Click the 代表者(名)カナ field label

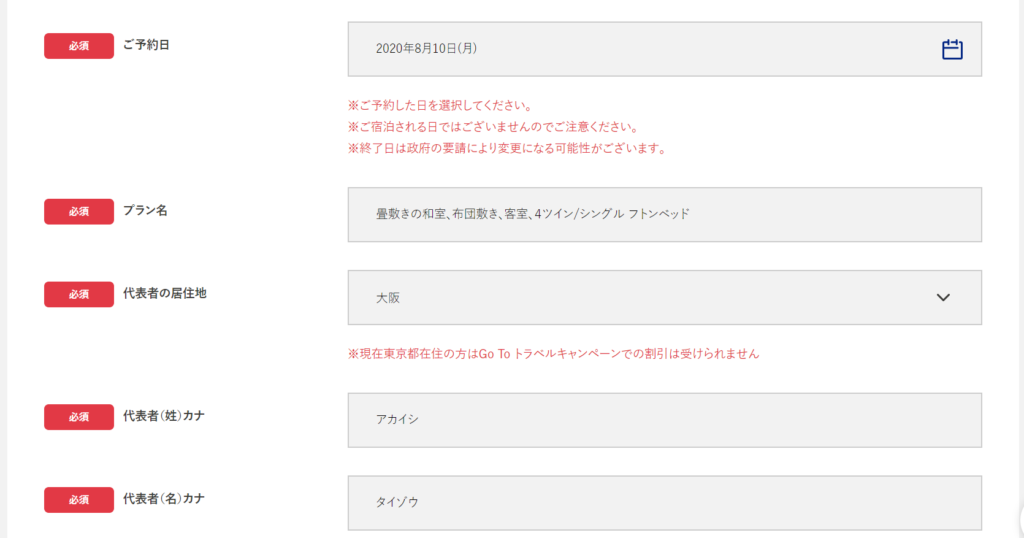pyautogui.click(x=164, y=498)
